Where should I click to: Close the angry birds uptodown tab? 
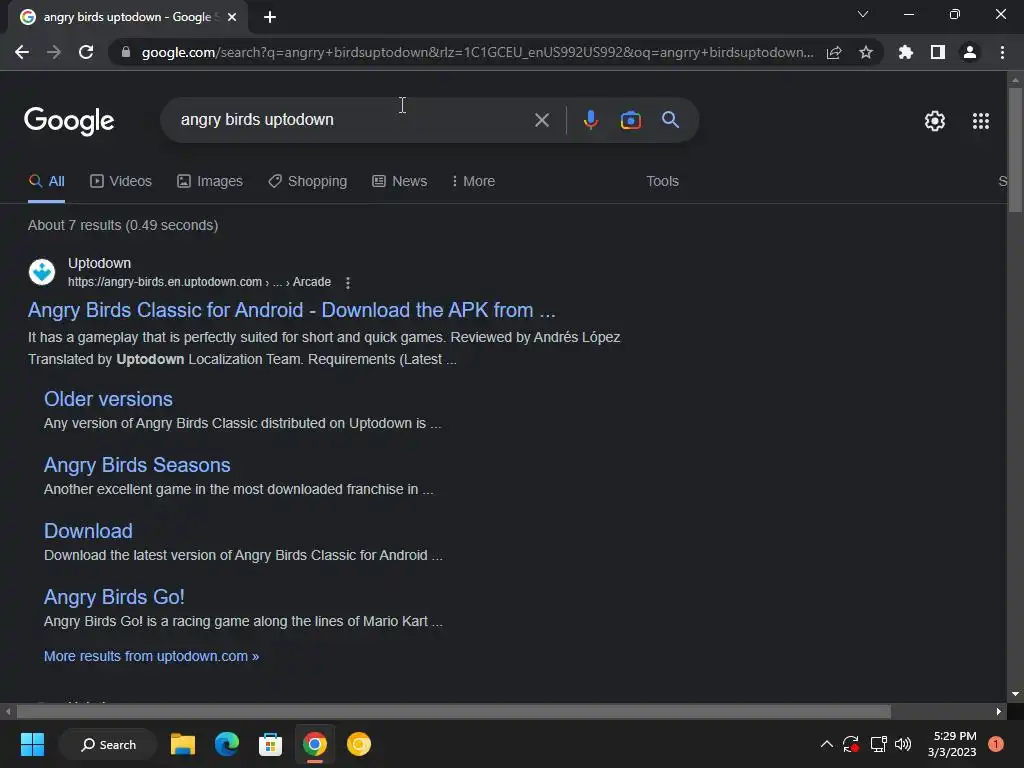pyautogui.click(x=231, y=17)
